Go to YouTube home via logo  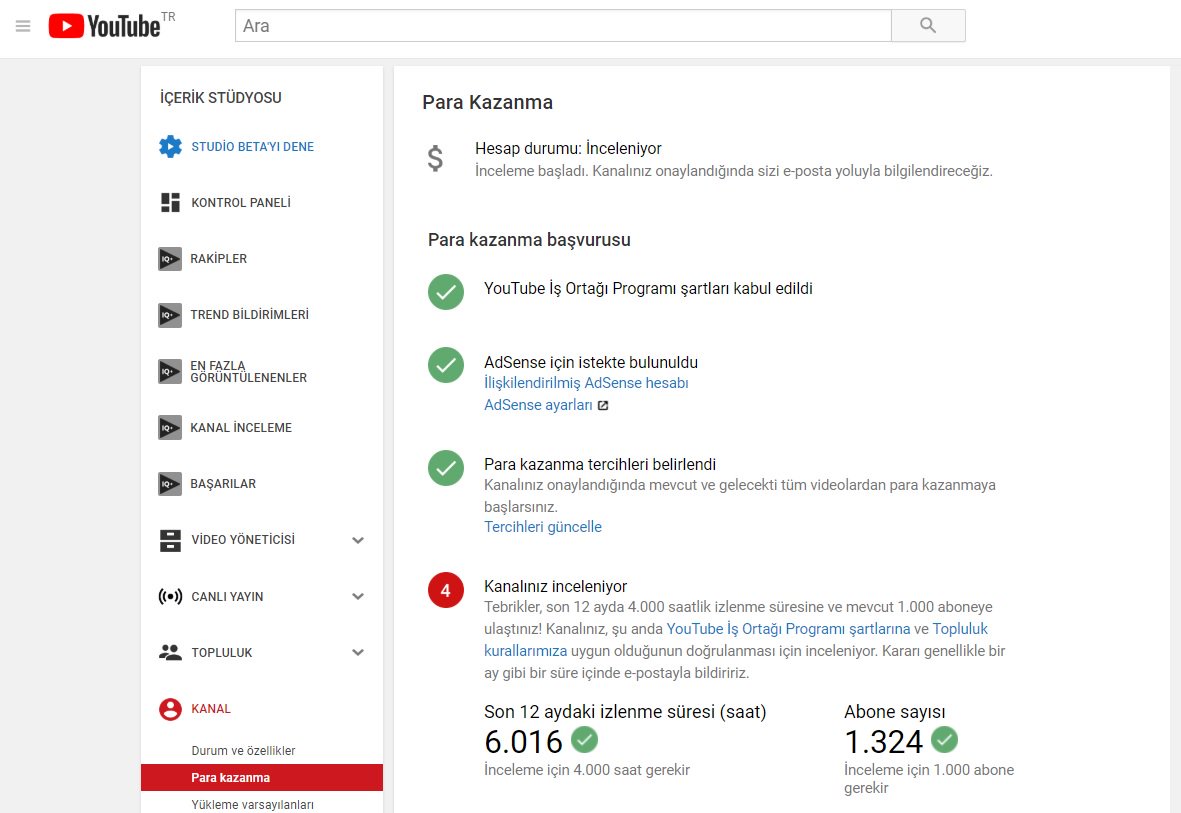click(x=104, y=26)
